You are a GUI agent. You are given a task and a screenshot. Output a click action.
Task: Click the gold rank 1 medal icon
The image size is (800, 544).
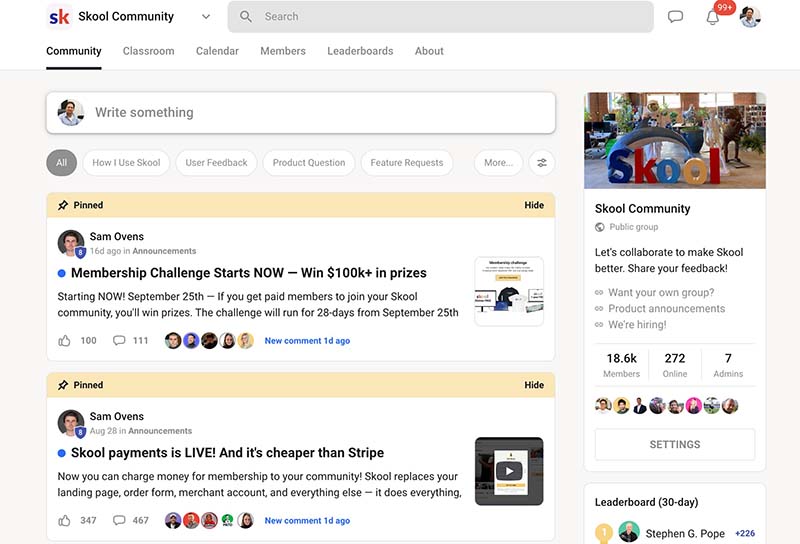click(604, 533)
